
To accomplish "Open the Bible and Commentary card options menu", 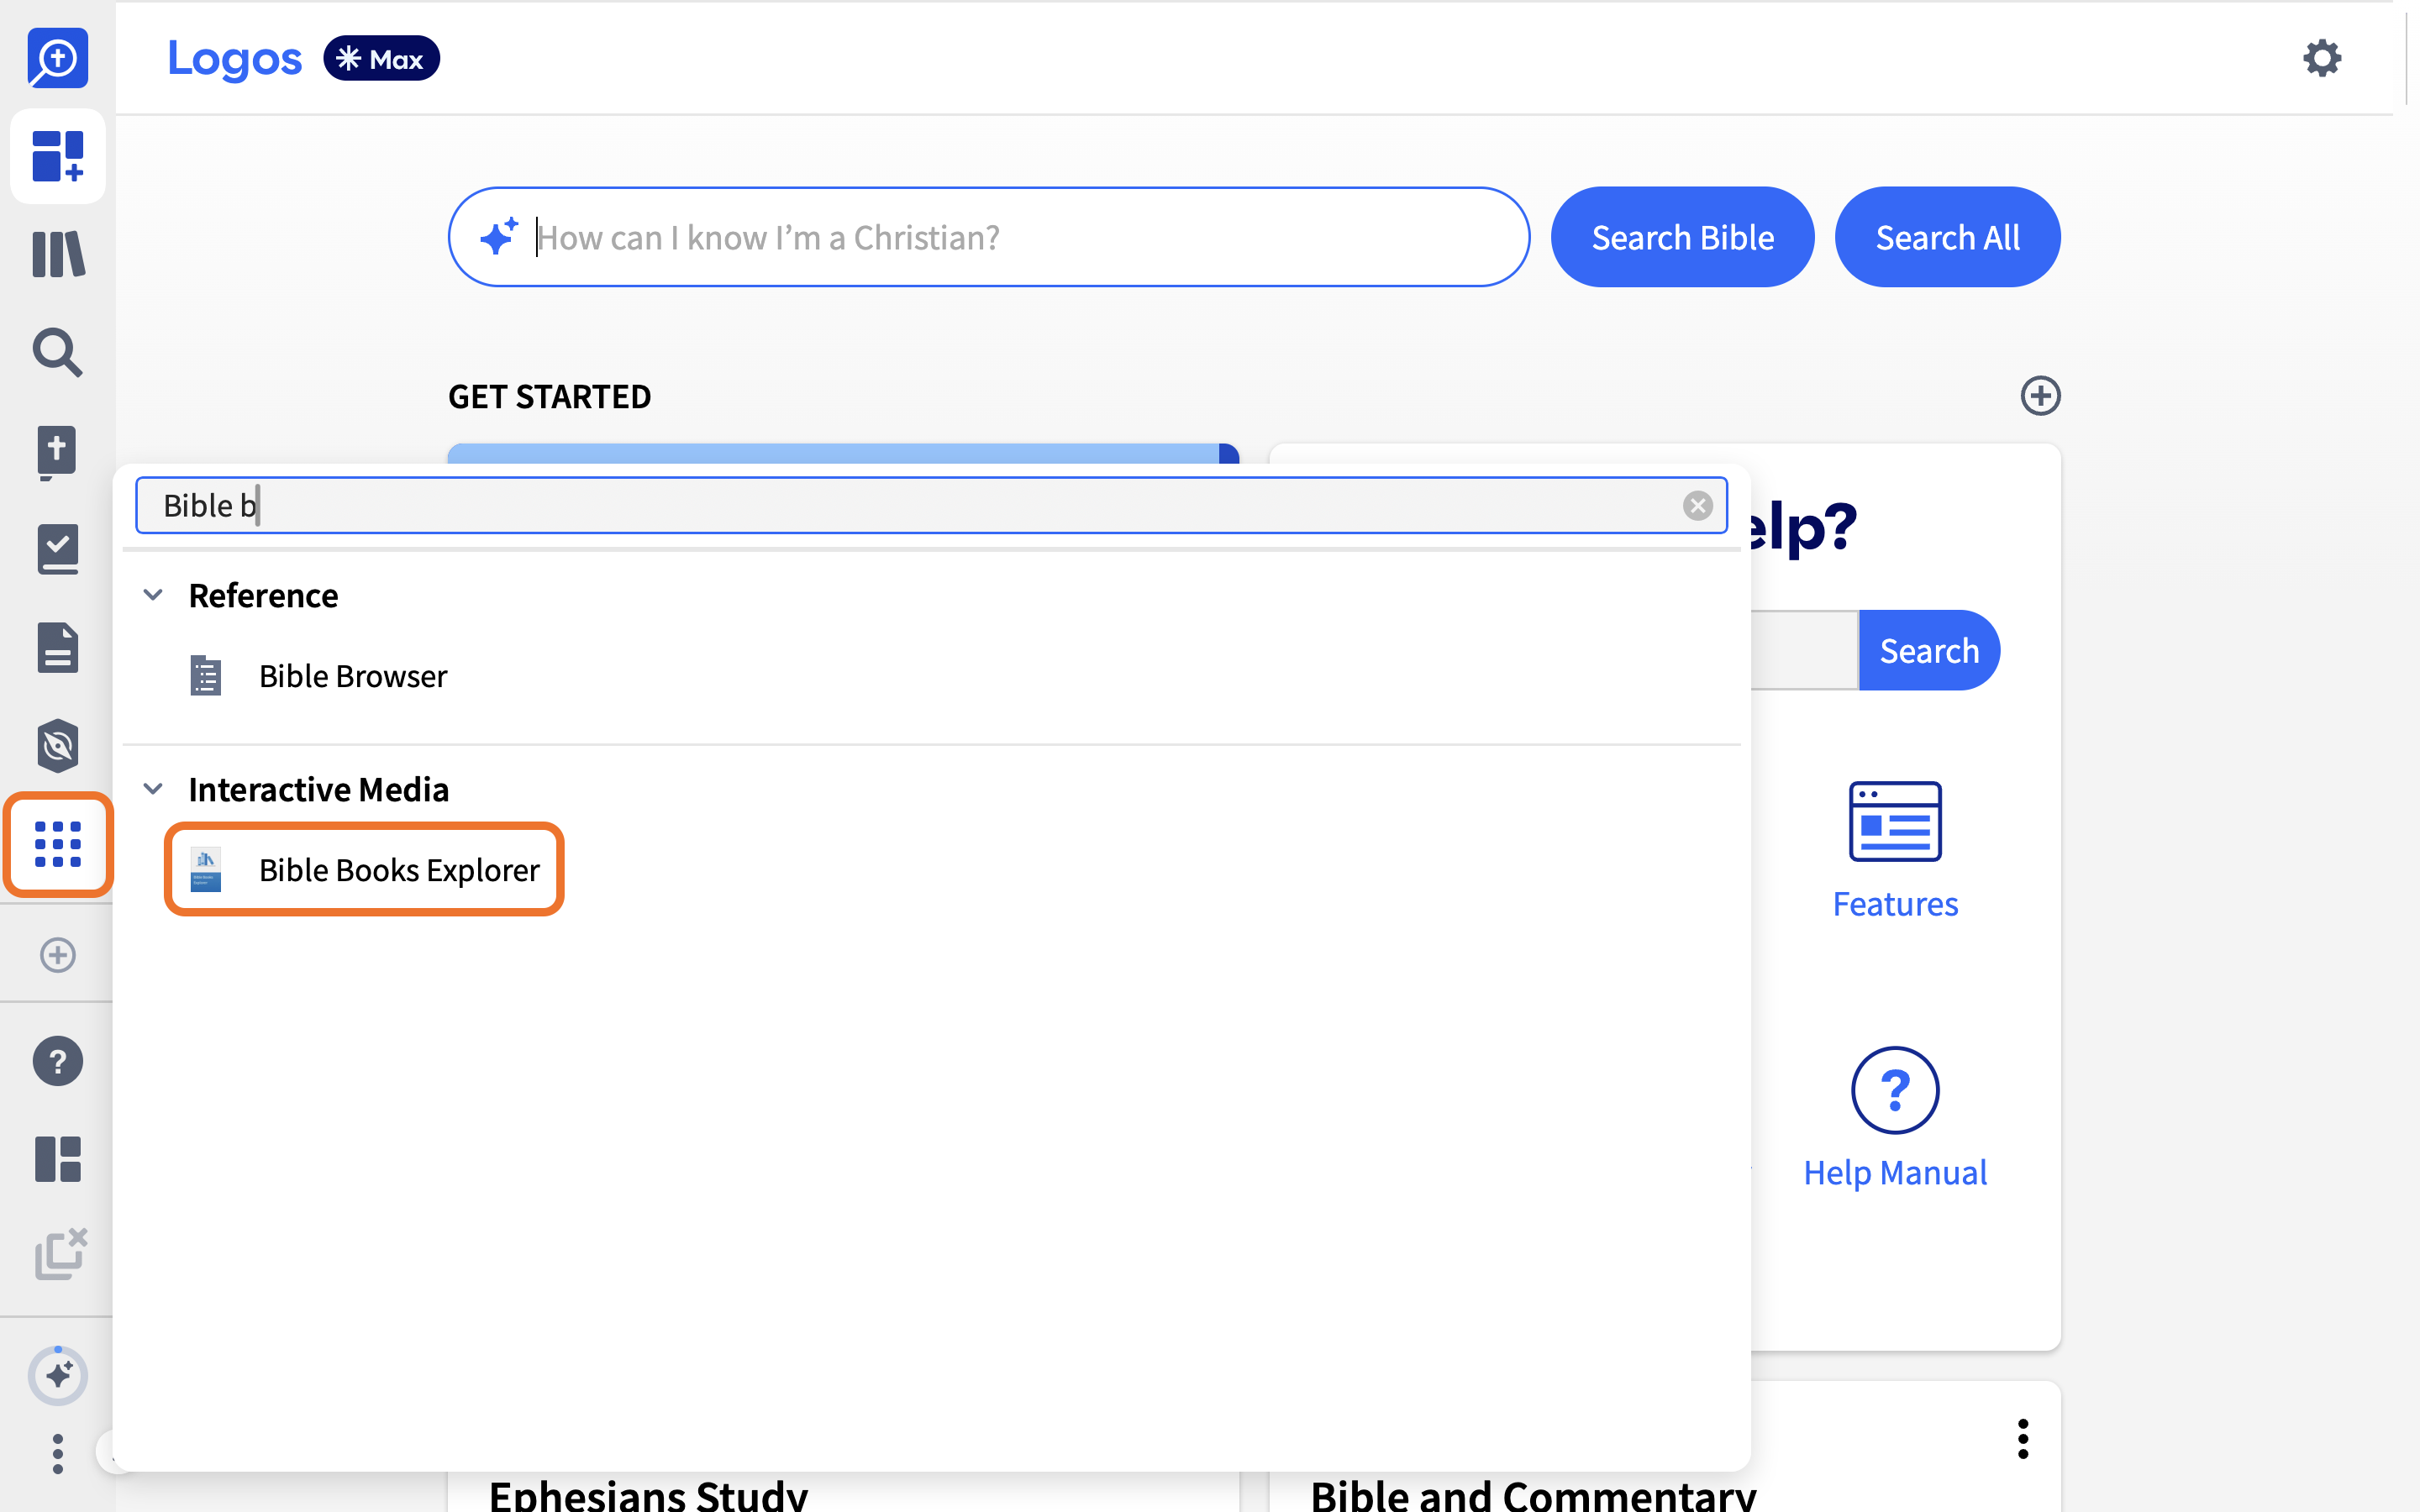I will point(2022,1439).
